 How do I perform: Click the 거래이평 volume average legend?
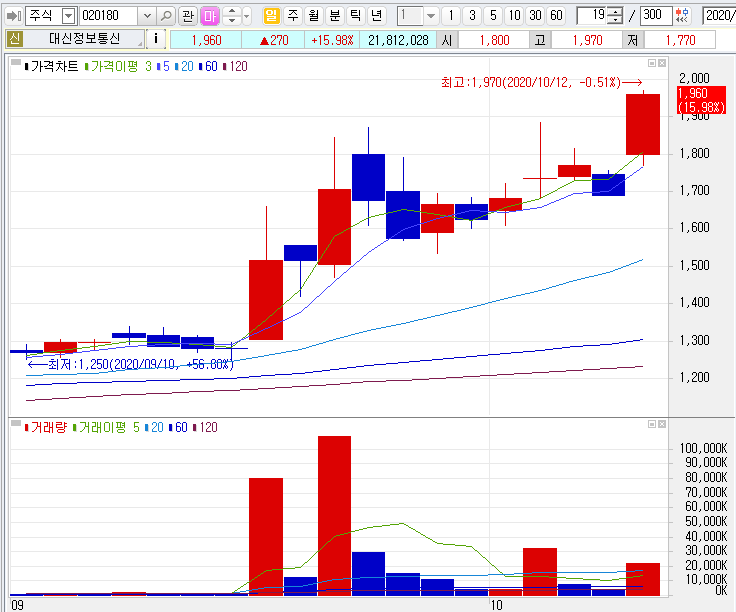100,428
